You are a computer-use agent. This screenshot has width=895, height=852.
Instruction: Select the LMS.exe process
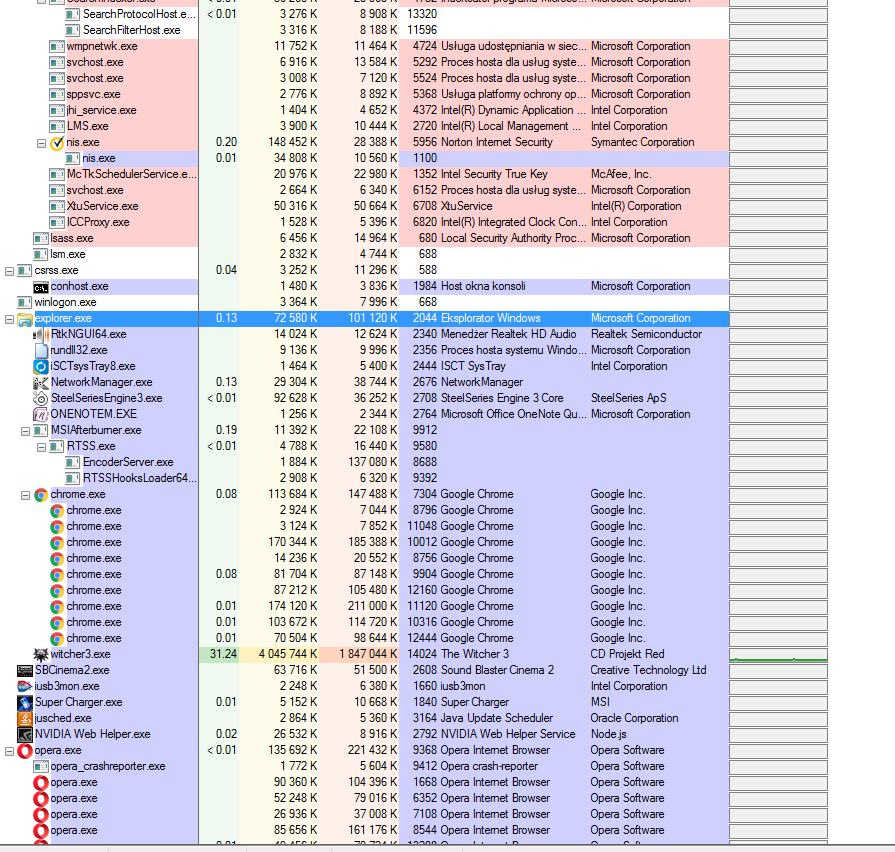click(x=364, y=126)
